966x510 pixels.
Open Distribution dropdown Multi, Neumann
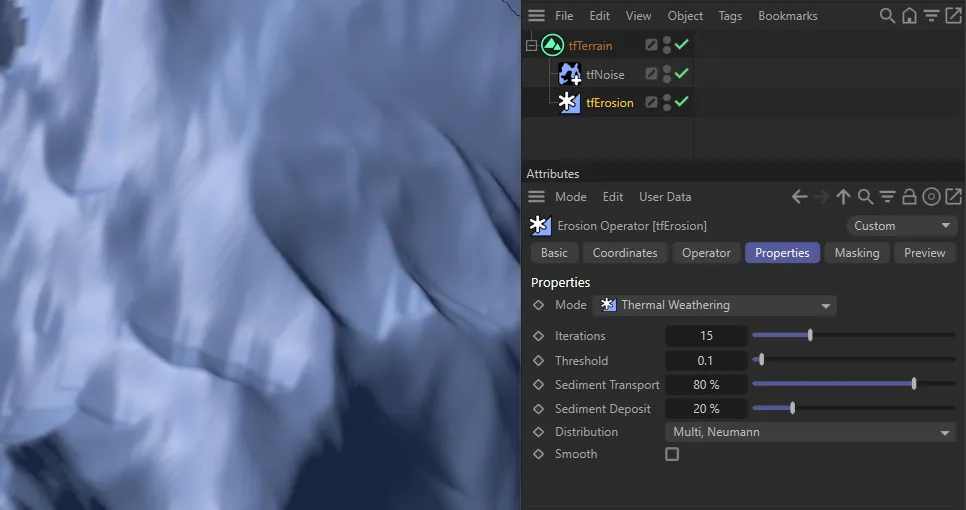point(810,432)
